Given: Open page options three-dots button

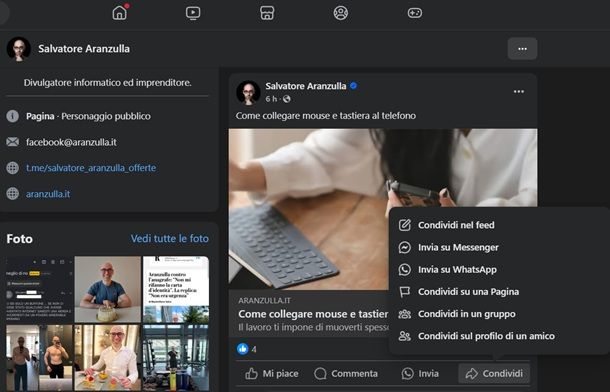Looking at the screenshot, I should [x=522, y=49].
